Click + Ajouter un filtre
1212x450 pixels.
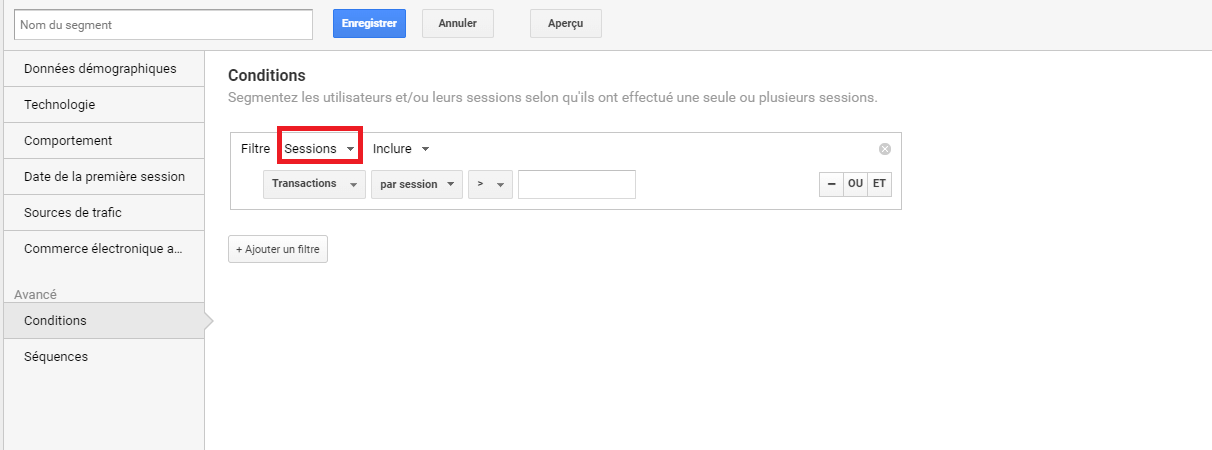[x=278, y=249]
